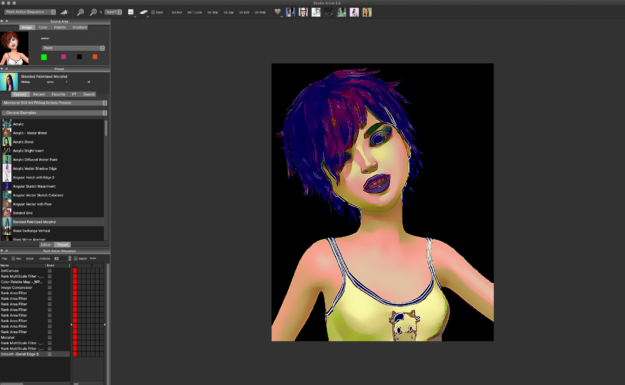Click the second zoom magnifier icon in toolbar

pyautogui.click(x=93, y=12)
